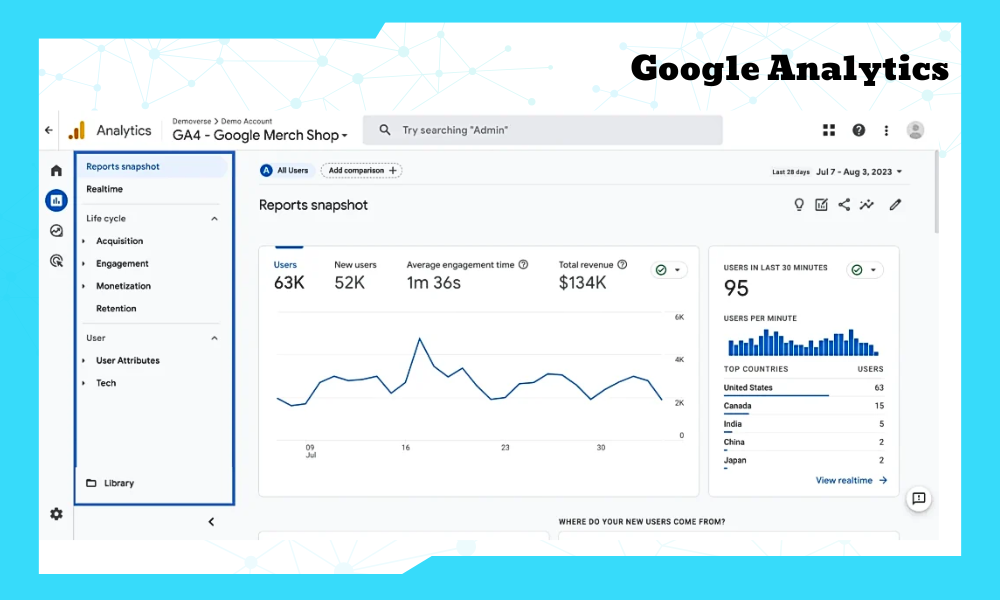This screenshot has height=600, width=1000.
Task: Click the Add comparison button
Action: (361, 171)
